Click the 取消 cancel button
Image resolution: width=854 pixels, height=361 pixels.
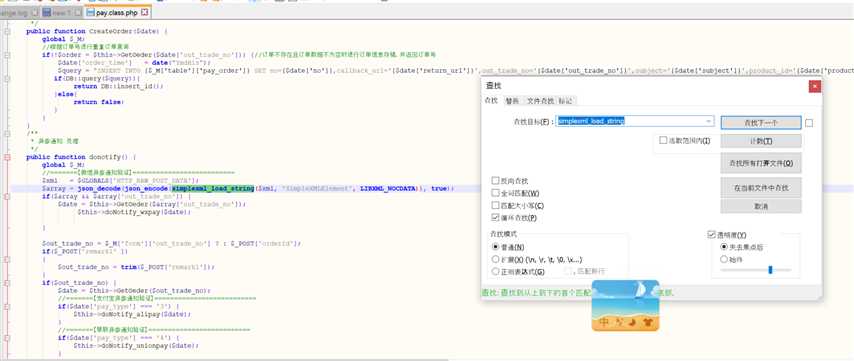point(761,206)
